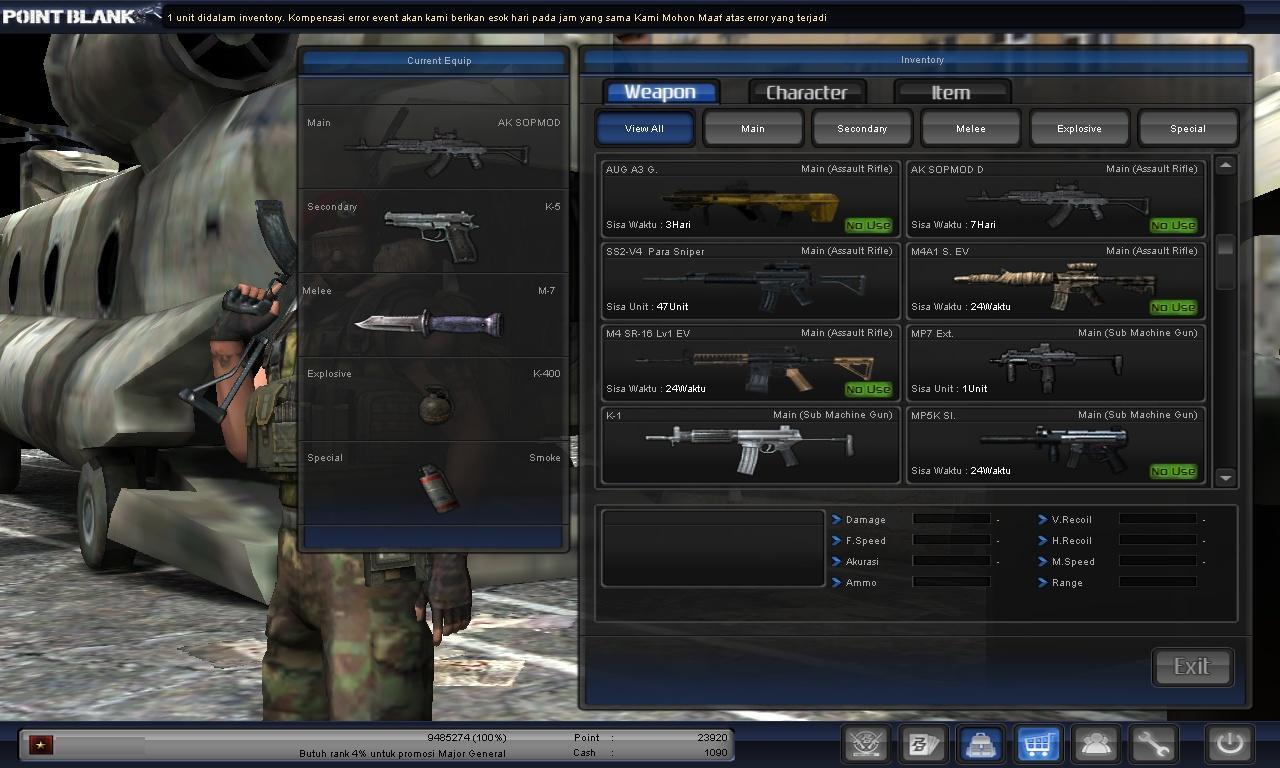The width and height of the screenshot is (1280, 768).
Task: Click the Point Blank logo
Action: (x=80, y=15)
